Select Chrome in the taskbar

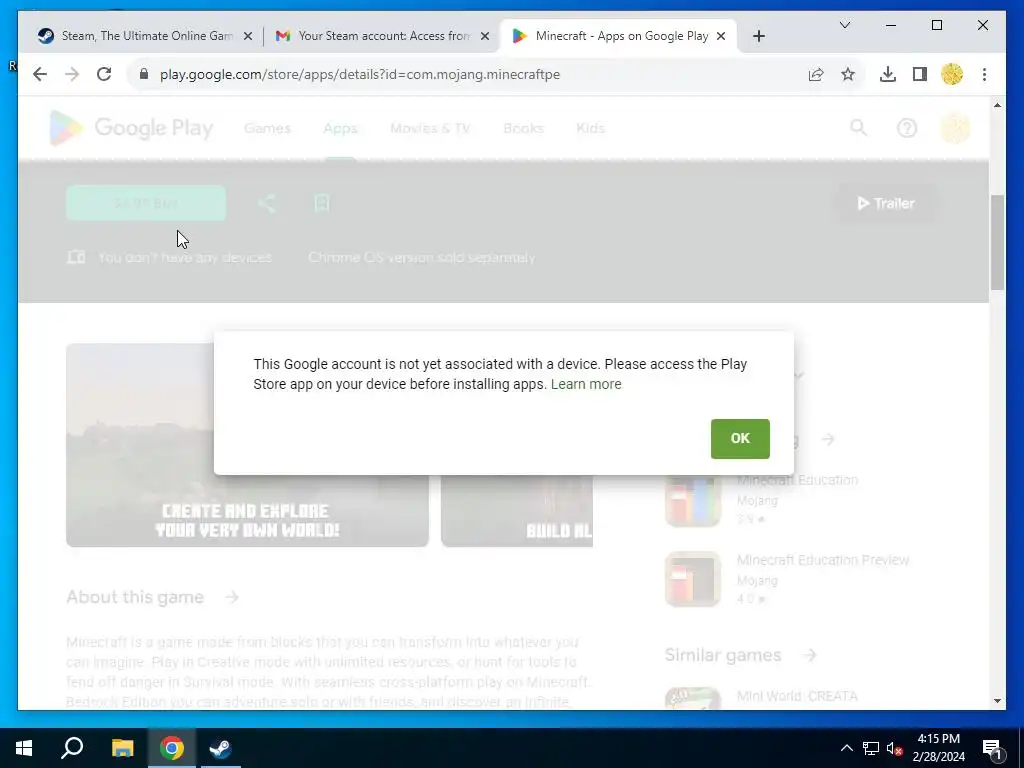[x=172, y=748]
